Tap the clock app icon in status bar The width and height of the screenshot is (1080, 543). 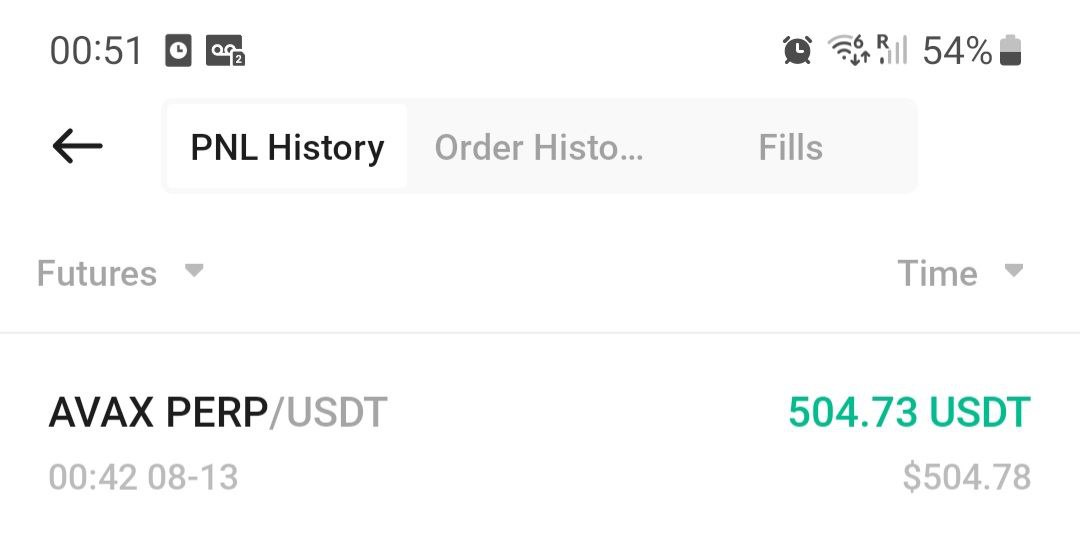tap(178, 51)
